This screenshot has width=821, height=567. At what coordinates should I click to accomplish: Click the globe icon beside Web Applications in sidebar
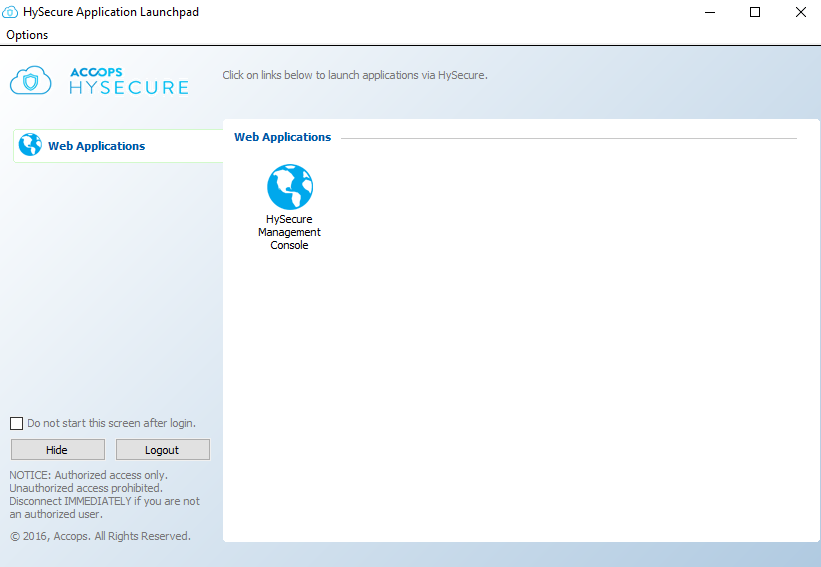tap(30, 145)
